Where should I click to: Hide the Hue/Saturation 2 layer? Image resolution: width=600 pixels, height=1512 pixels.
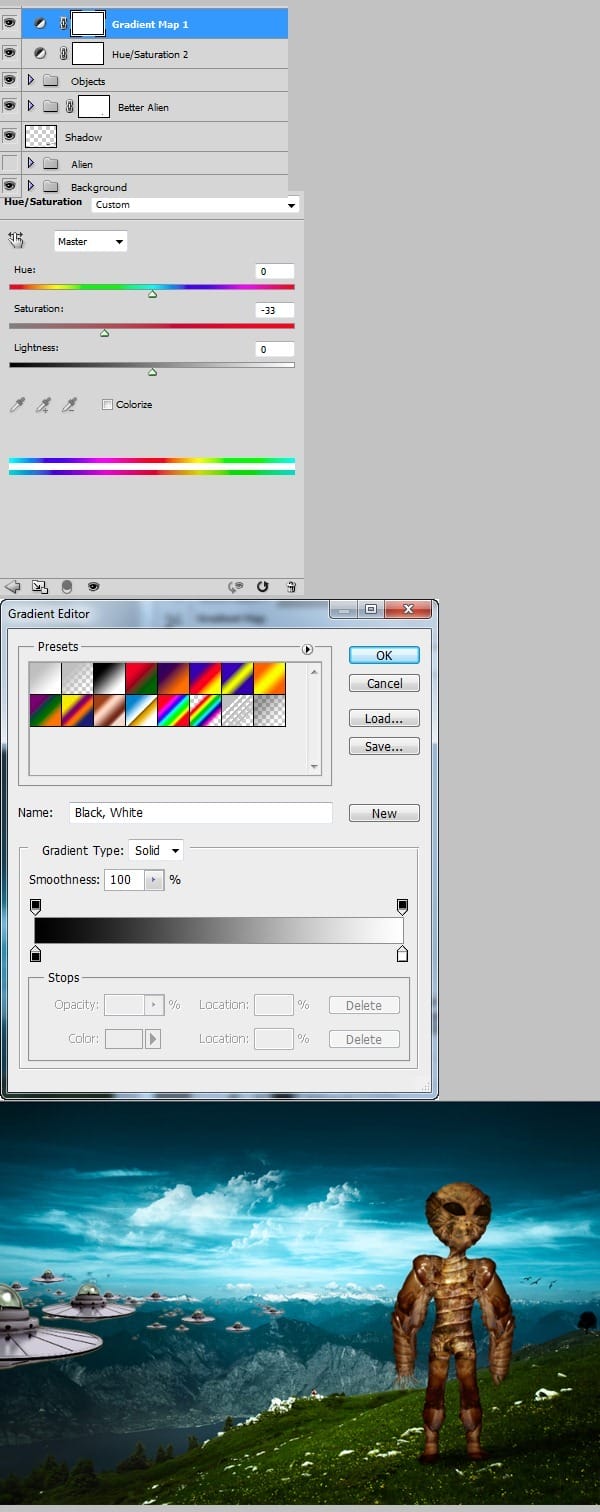coord(10,53)
